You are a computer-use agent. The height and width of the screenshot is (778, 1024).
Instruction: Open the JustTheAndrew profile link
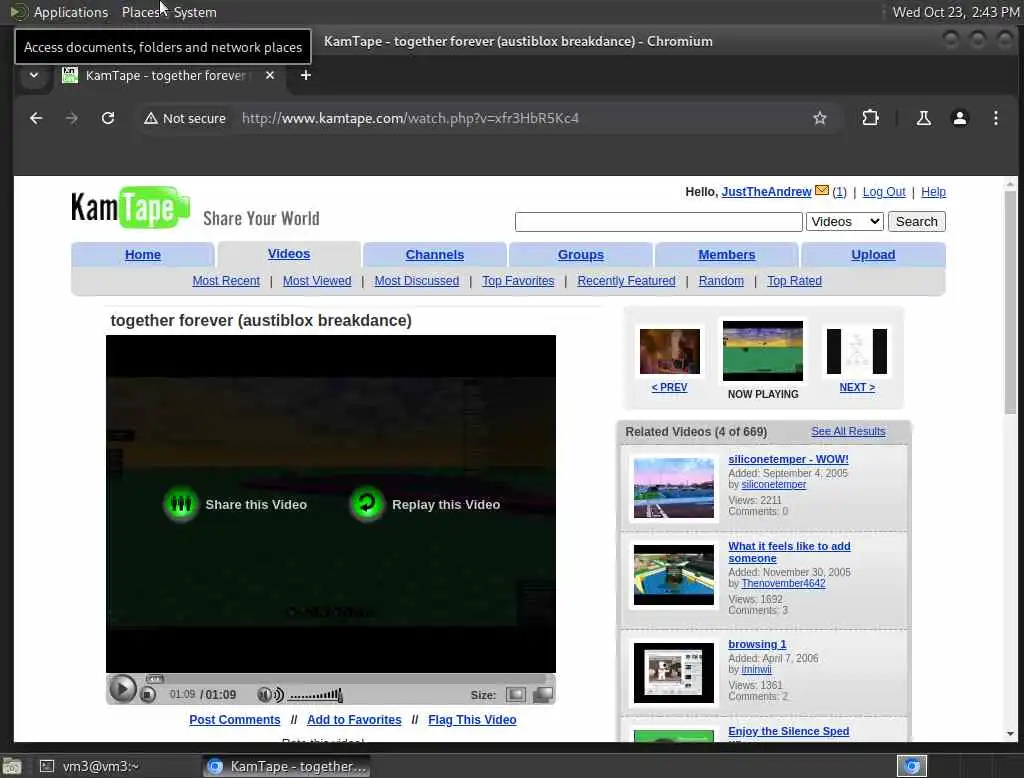point(766,191)
